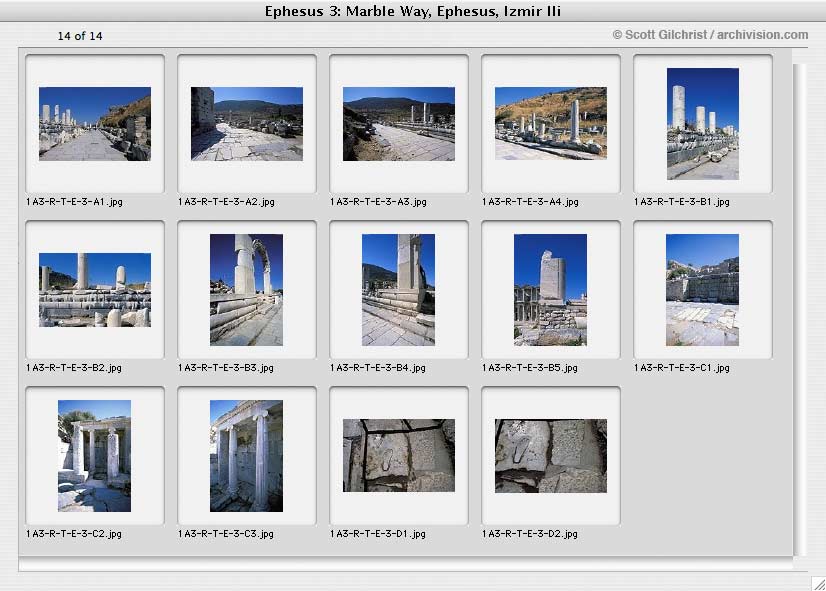Image resolution: width=826 pixels, height=591 pixels.
Task: Click filename label 1A3-R-T-E-3-B4.jpg
Action: coord(378,368)
